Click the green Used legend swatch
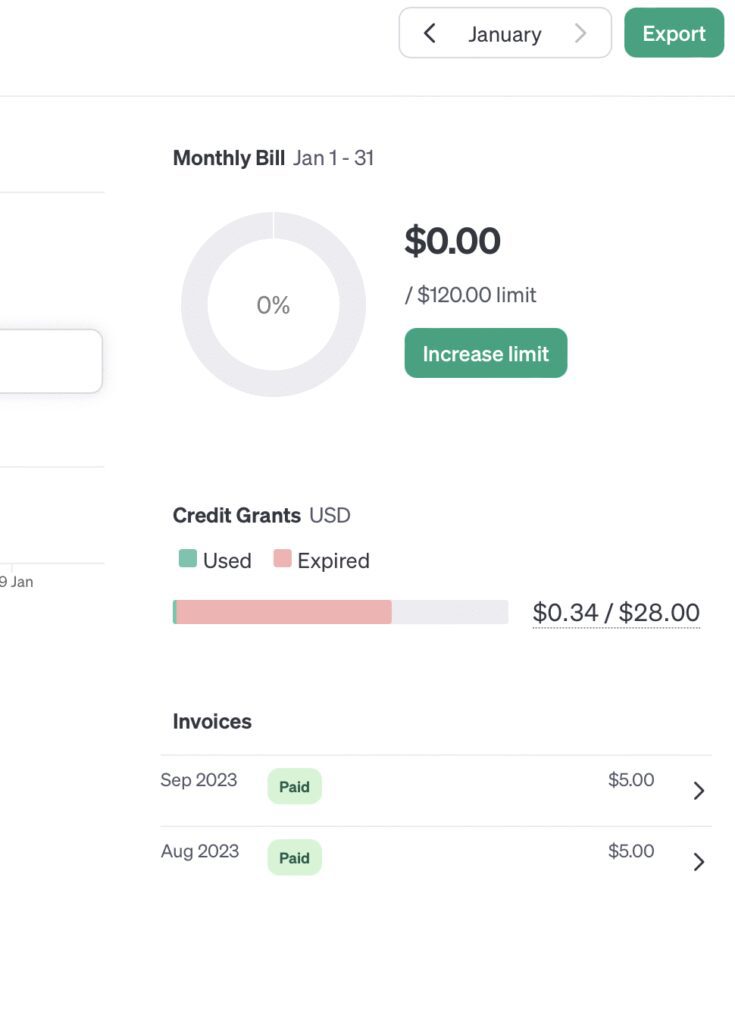Image resolution: width=735 pixels, height=1024 pixels. point(188,559)
